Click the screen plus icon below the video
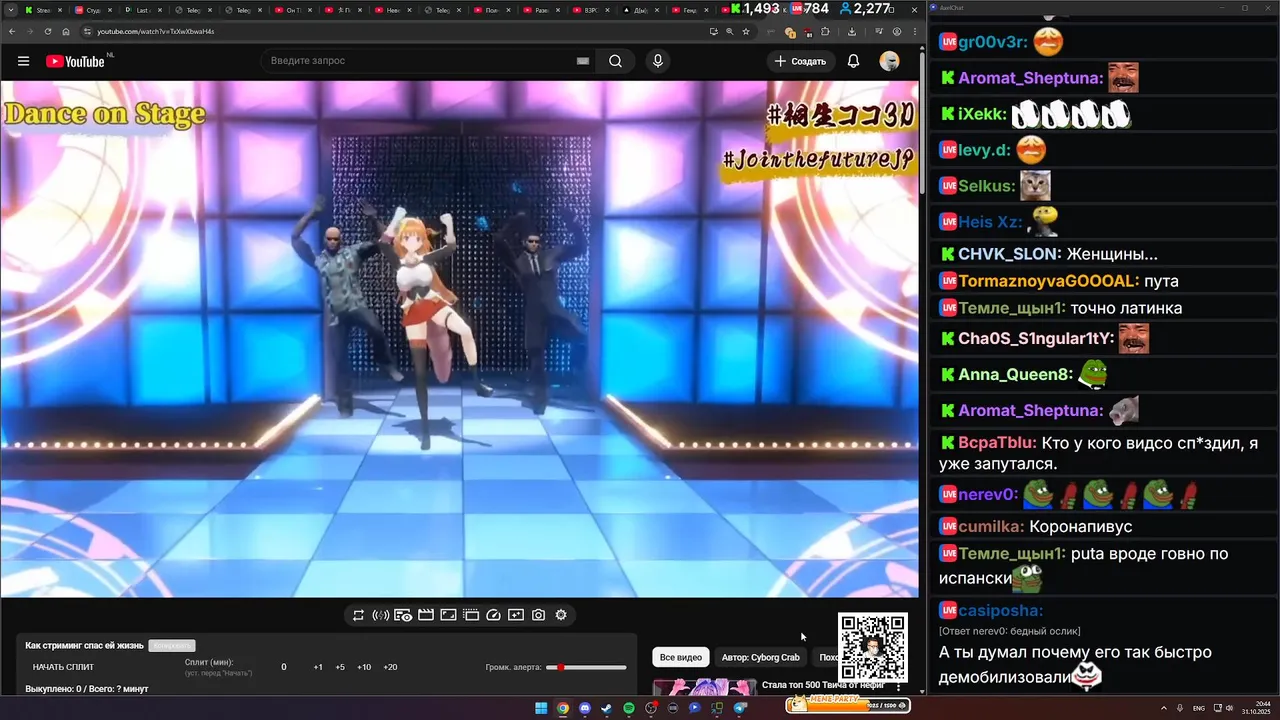Viewport: 1280px width, 720px height. (x=516, y=615)
